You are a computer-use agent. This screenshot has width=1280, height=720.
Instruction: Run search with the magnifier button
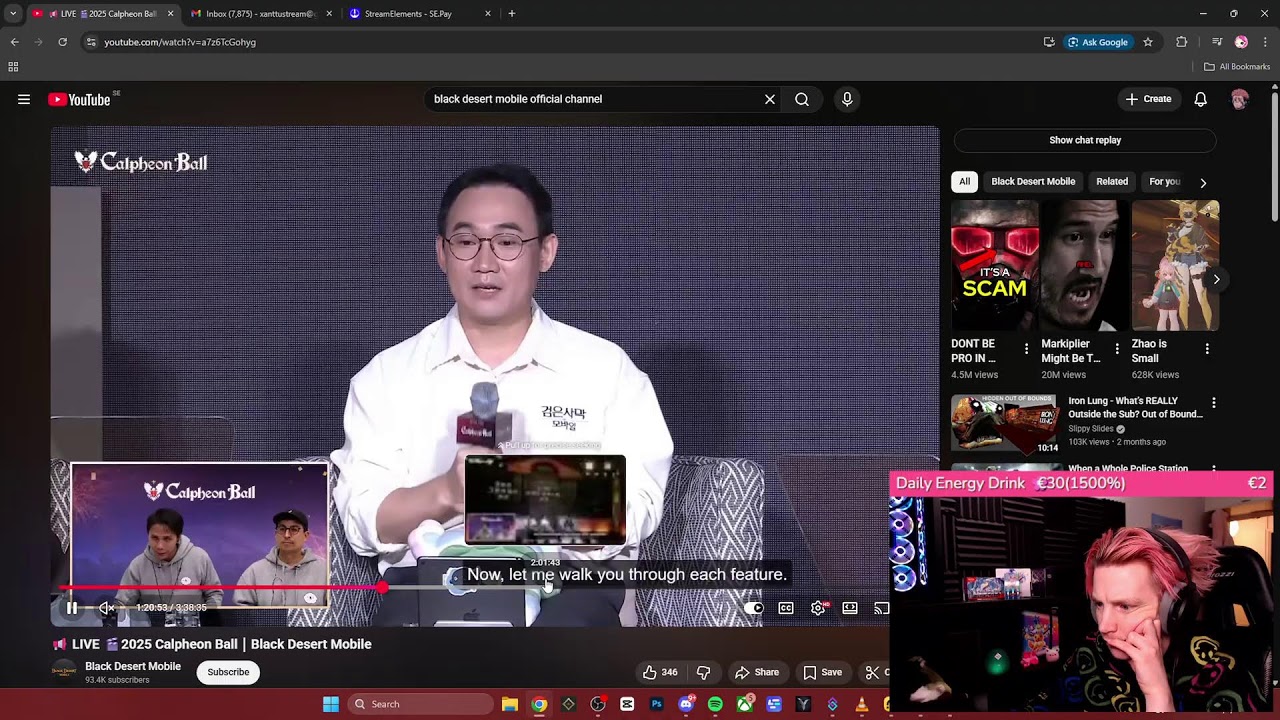coord(802,99)
